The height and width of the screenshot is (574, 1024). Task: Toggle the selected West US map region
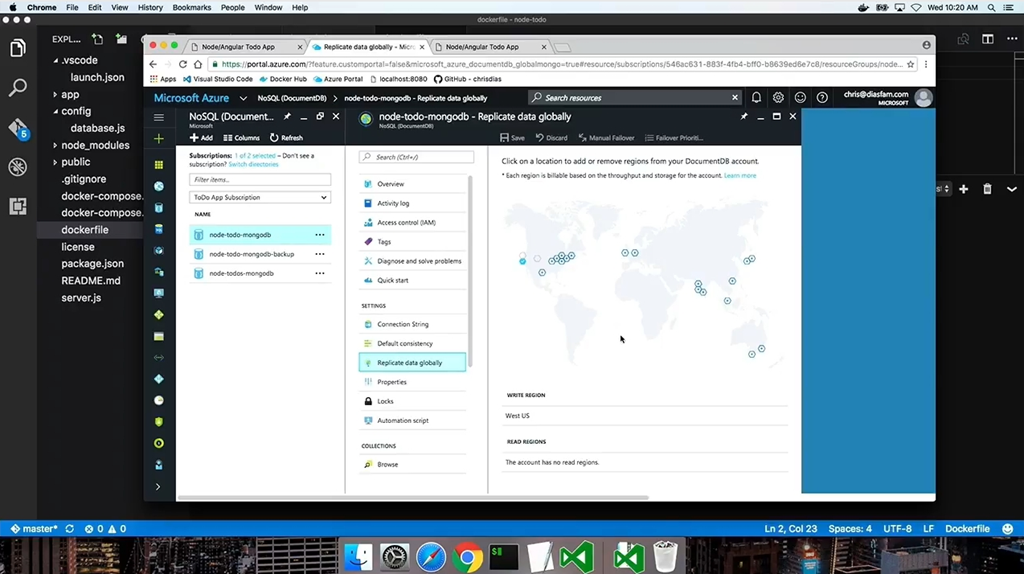(522, 261)
